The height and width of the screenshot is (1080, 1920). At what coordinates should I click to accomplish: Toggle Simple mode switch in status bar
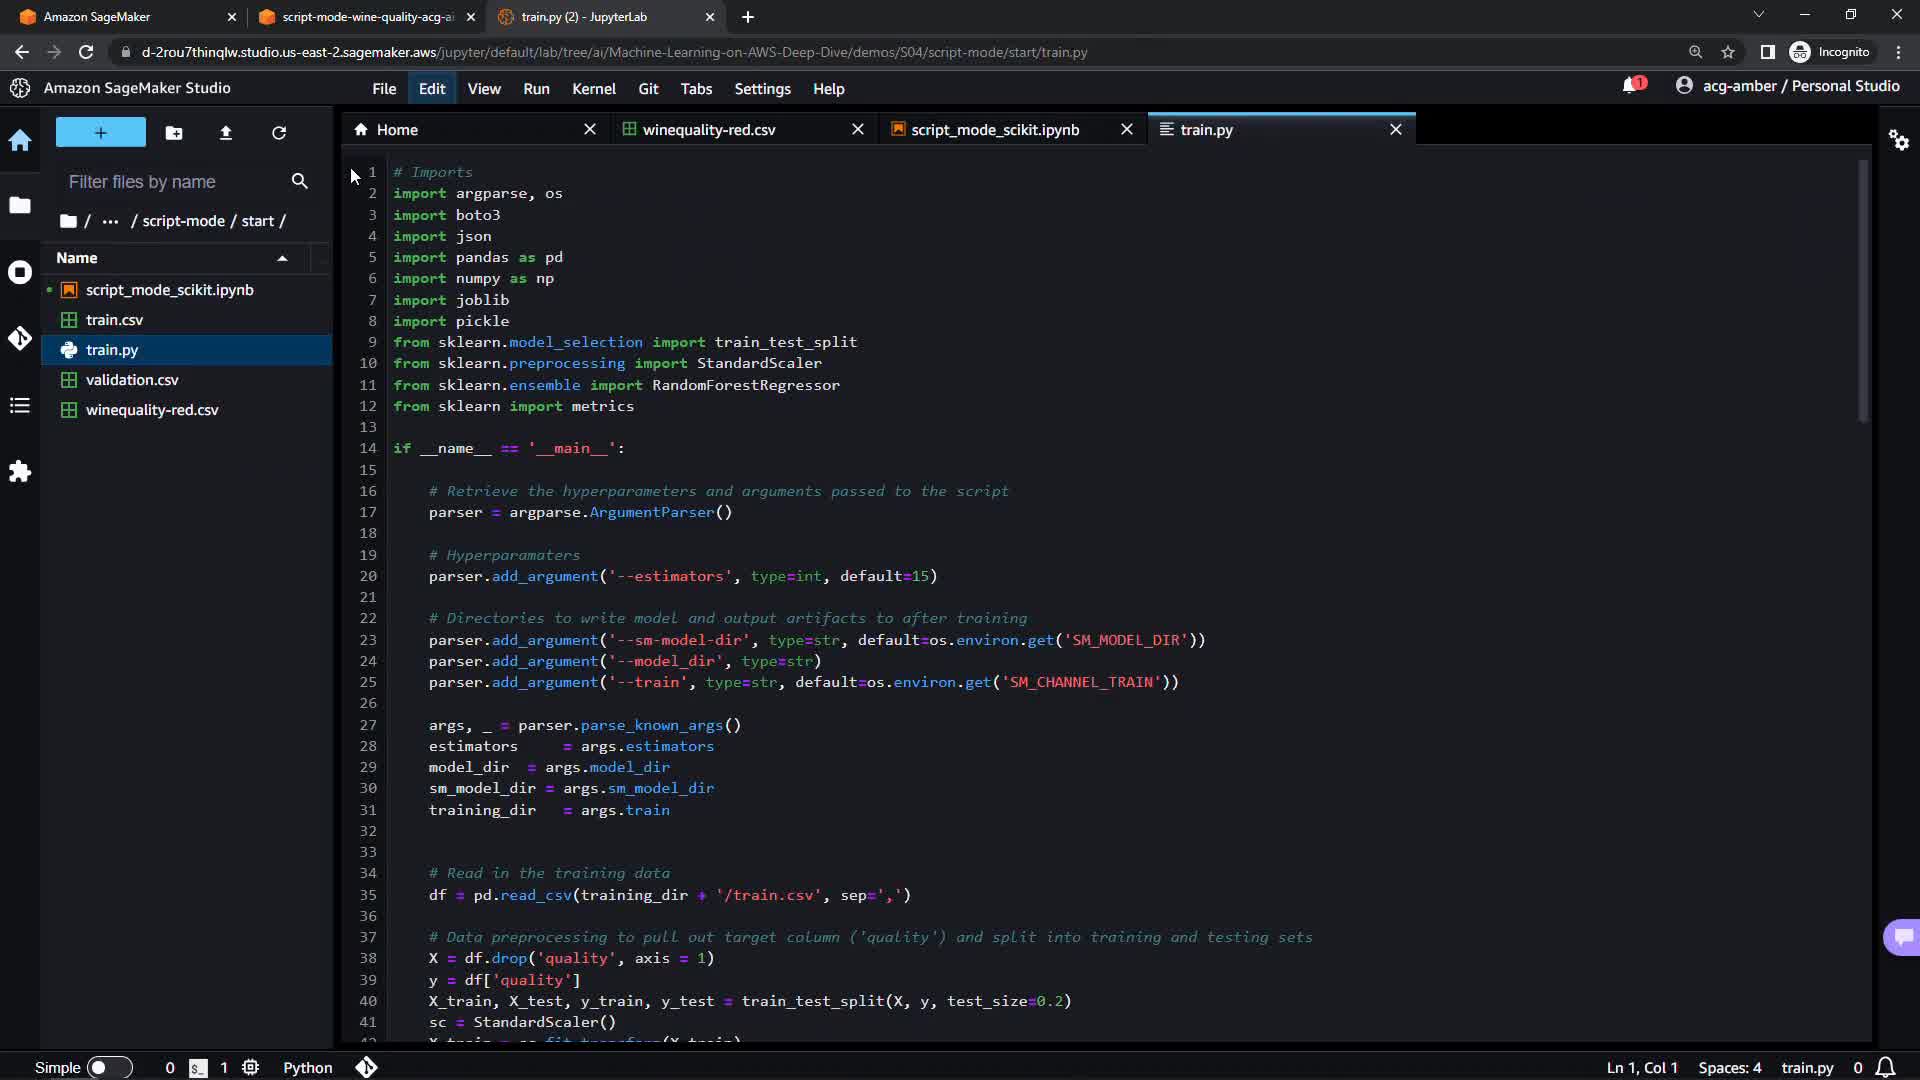109,1067
